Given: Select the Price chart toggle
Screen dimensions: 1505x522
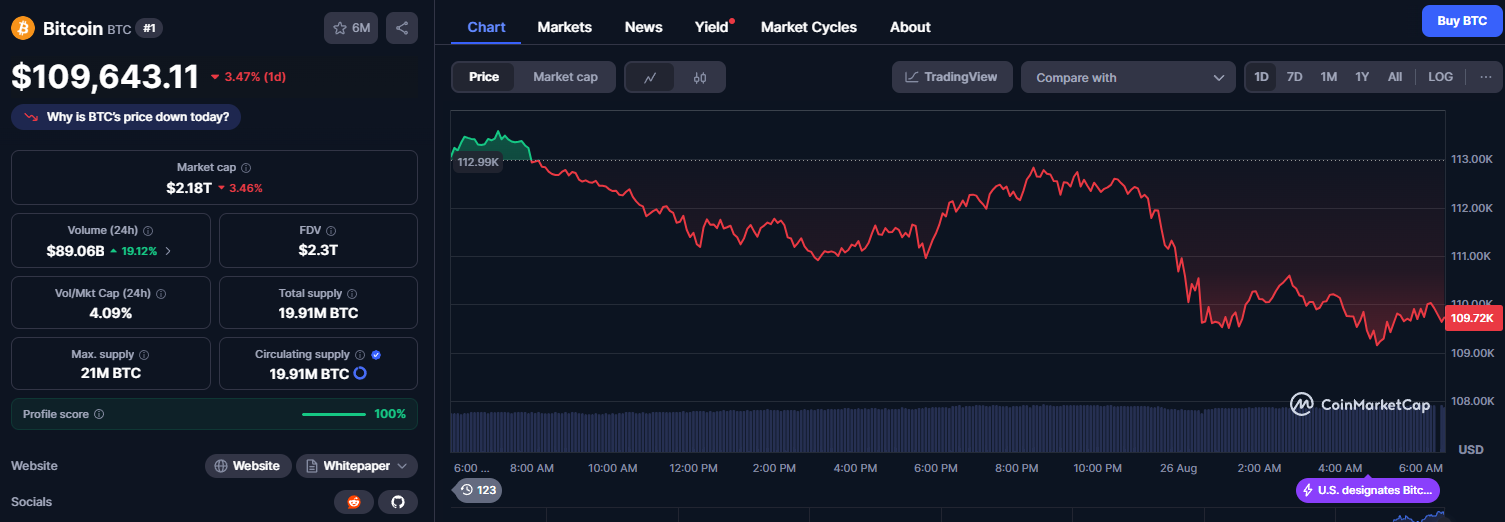Looking at the screenshot, I should (484, 77).
